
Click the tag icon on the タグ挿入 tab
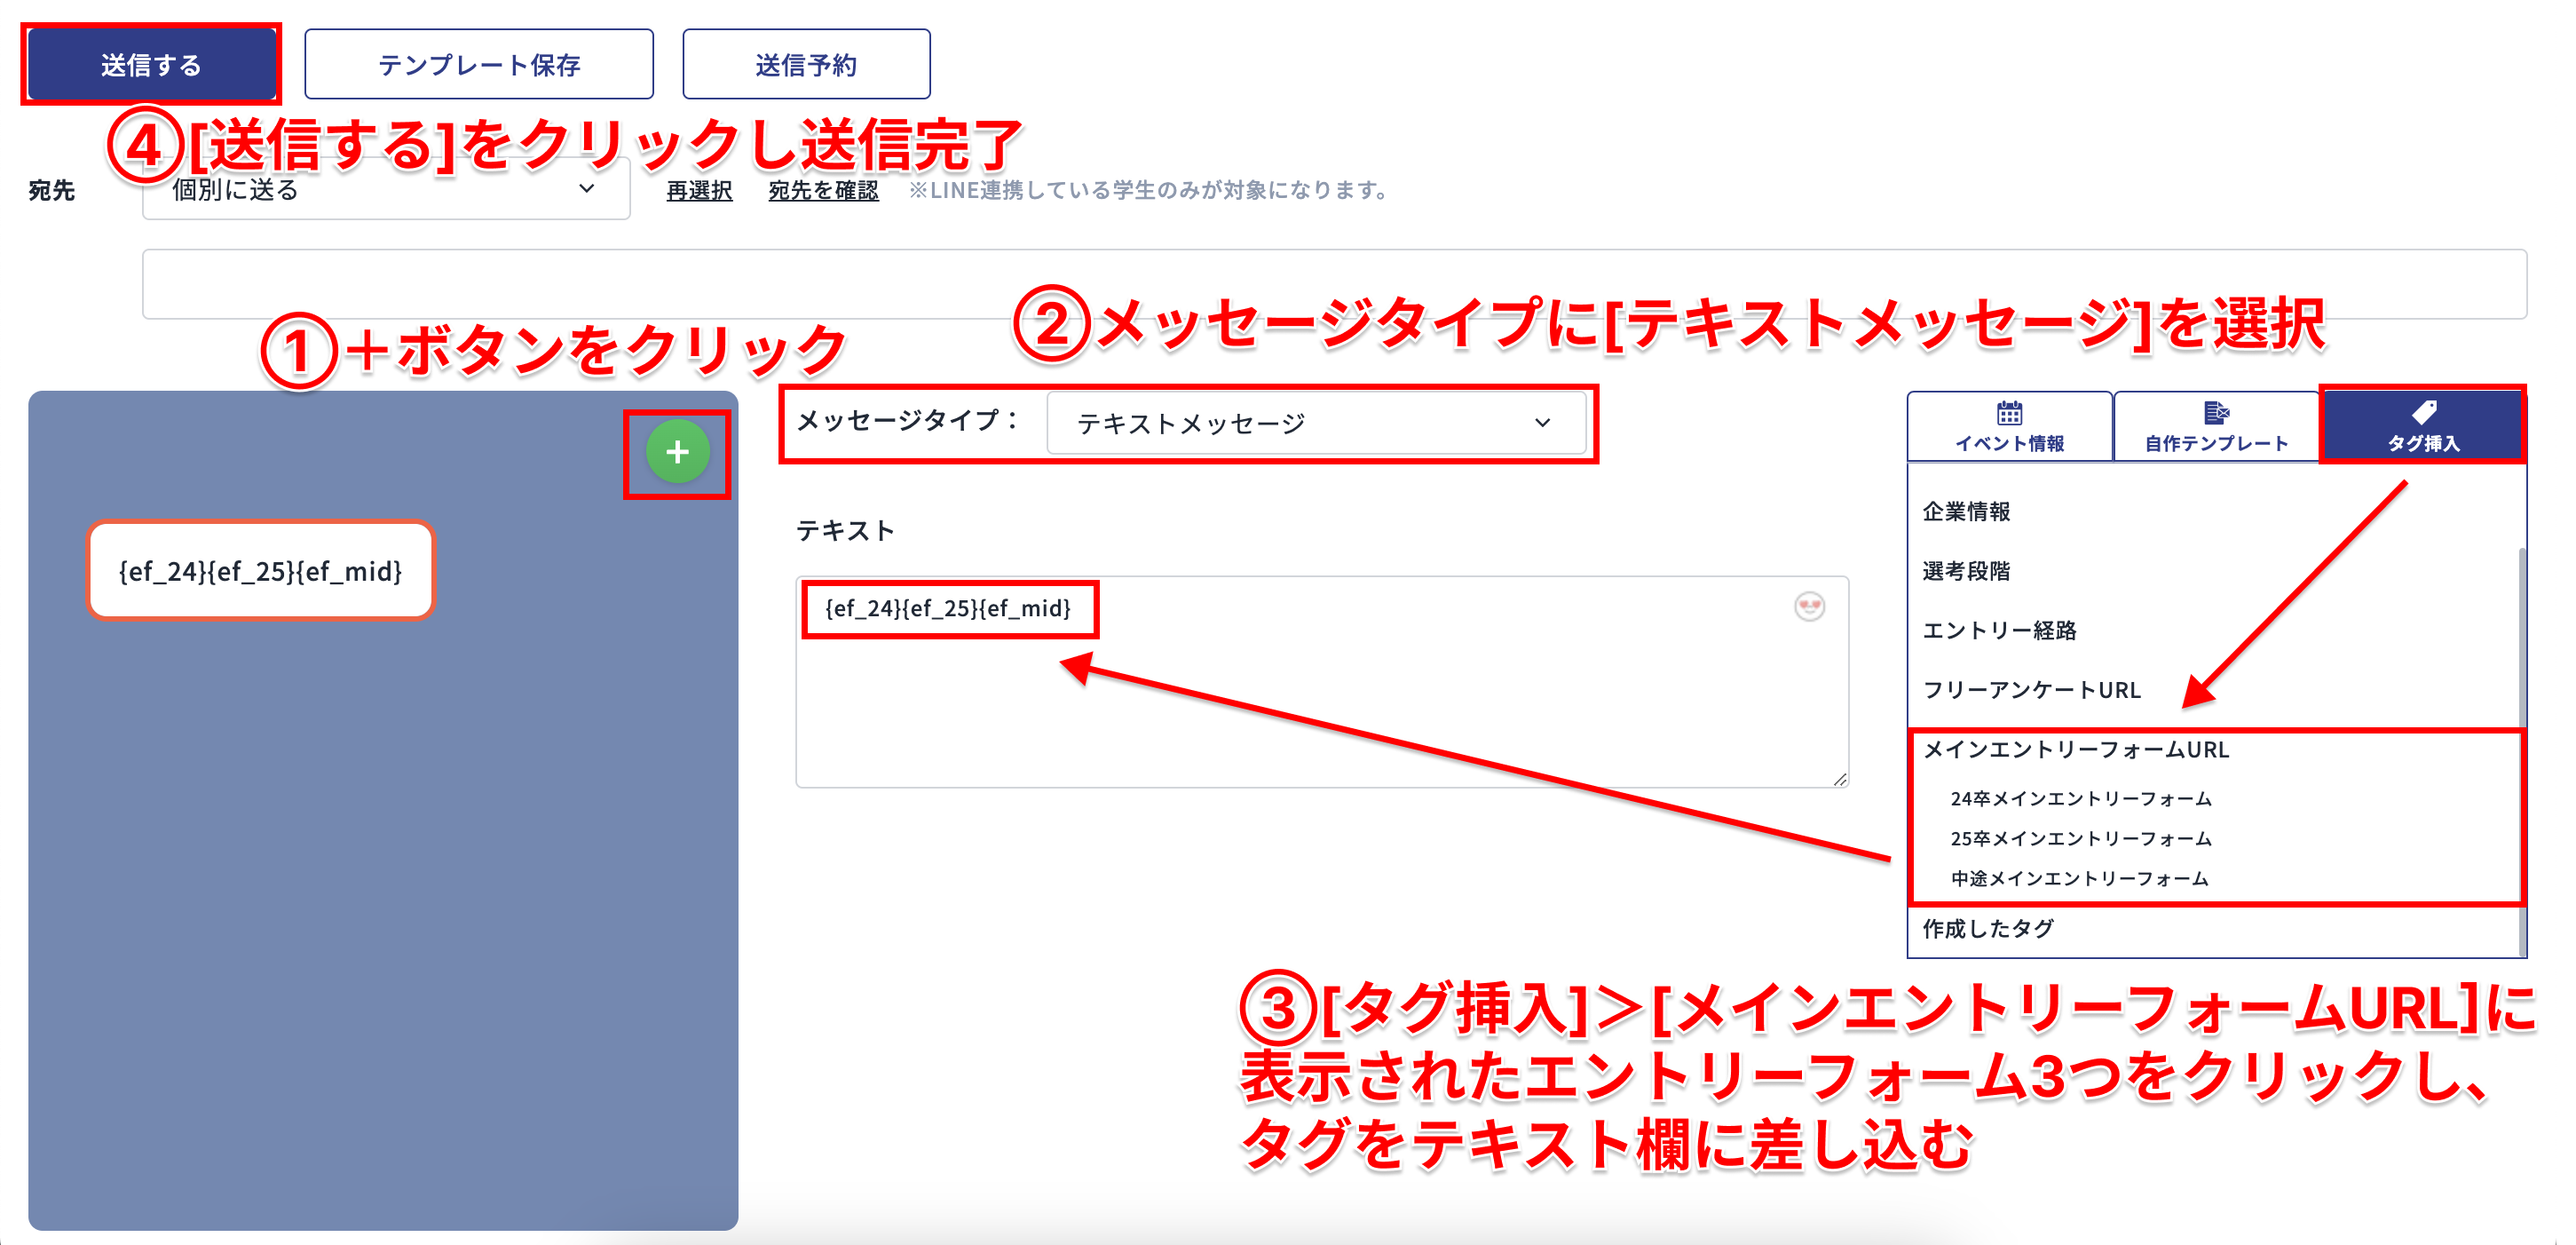point(2423,413)
